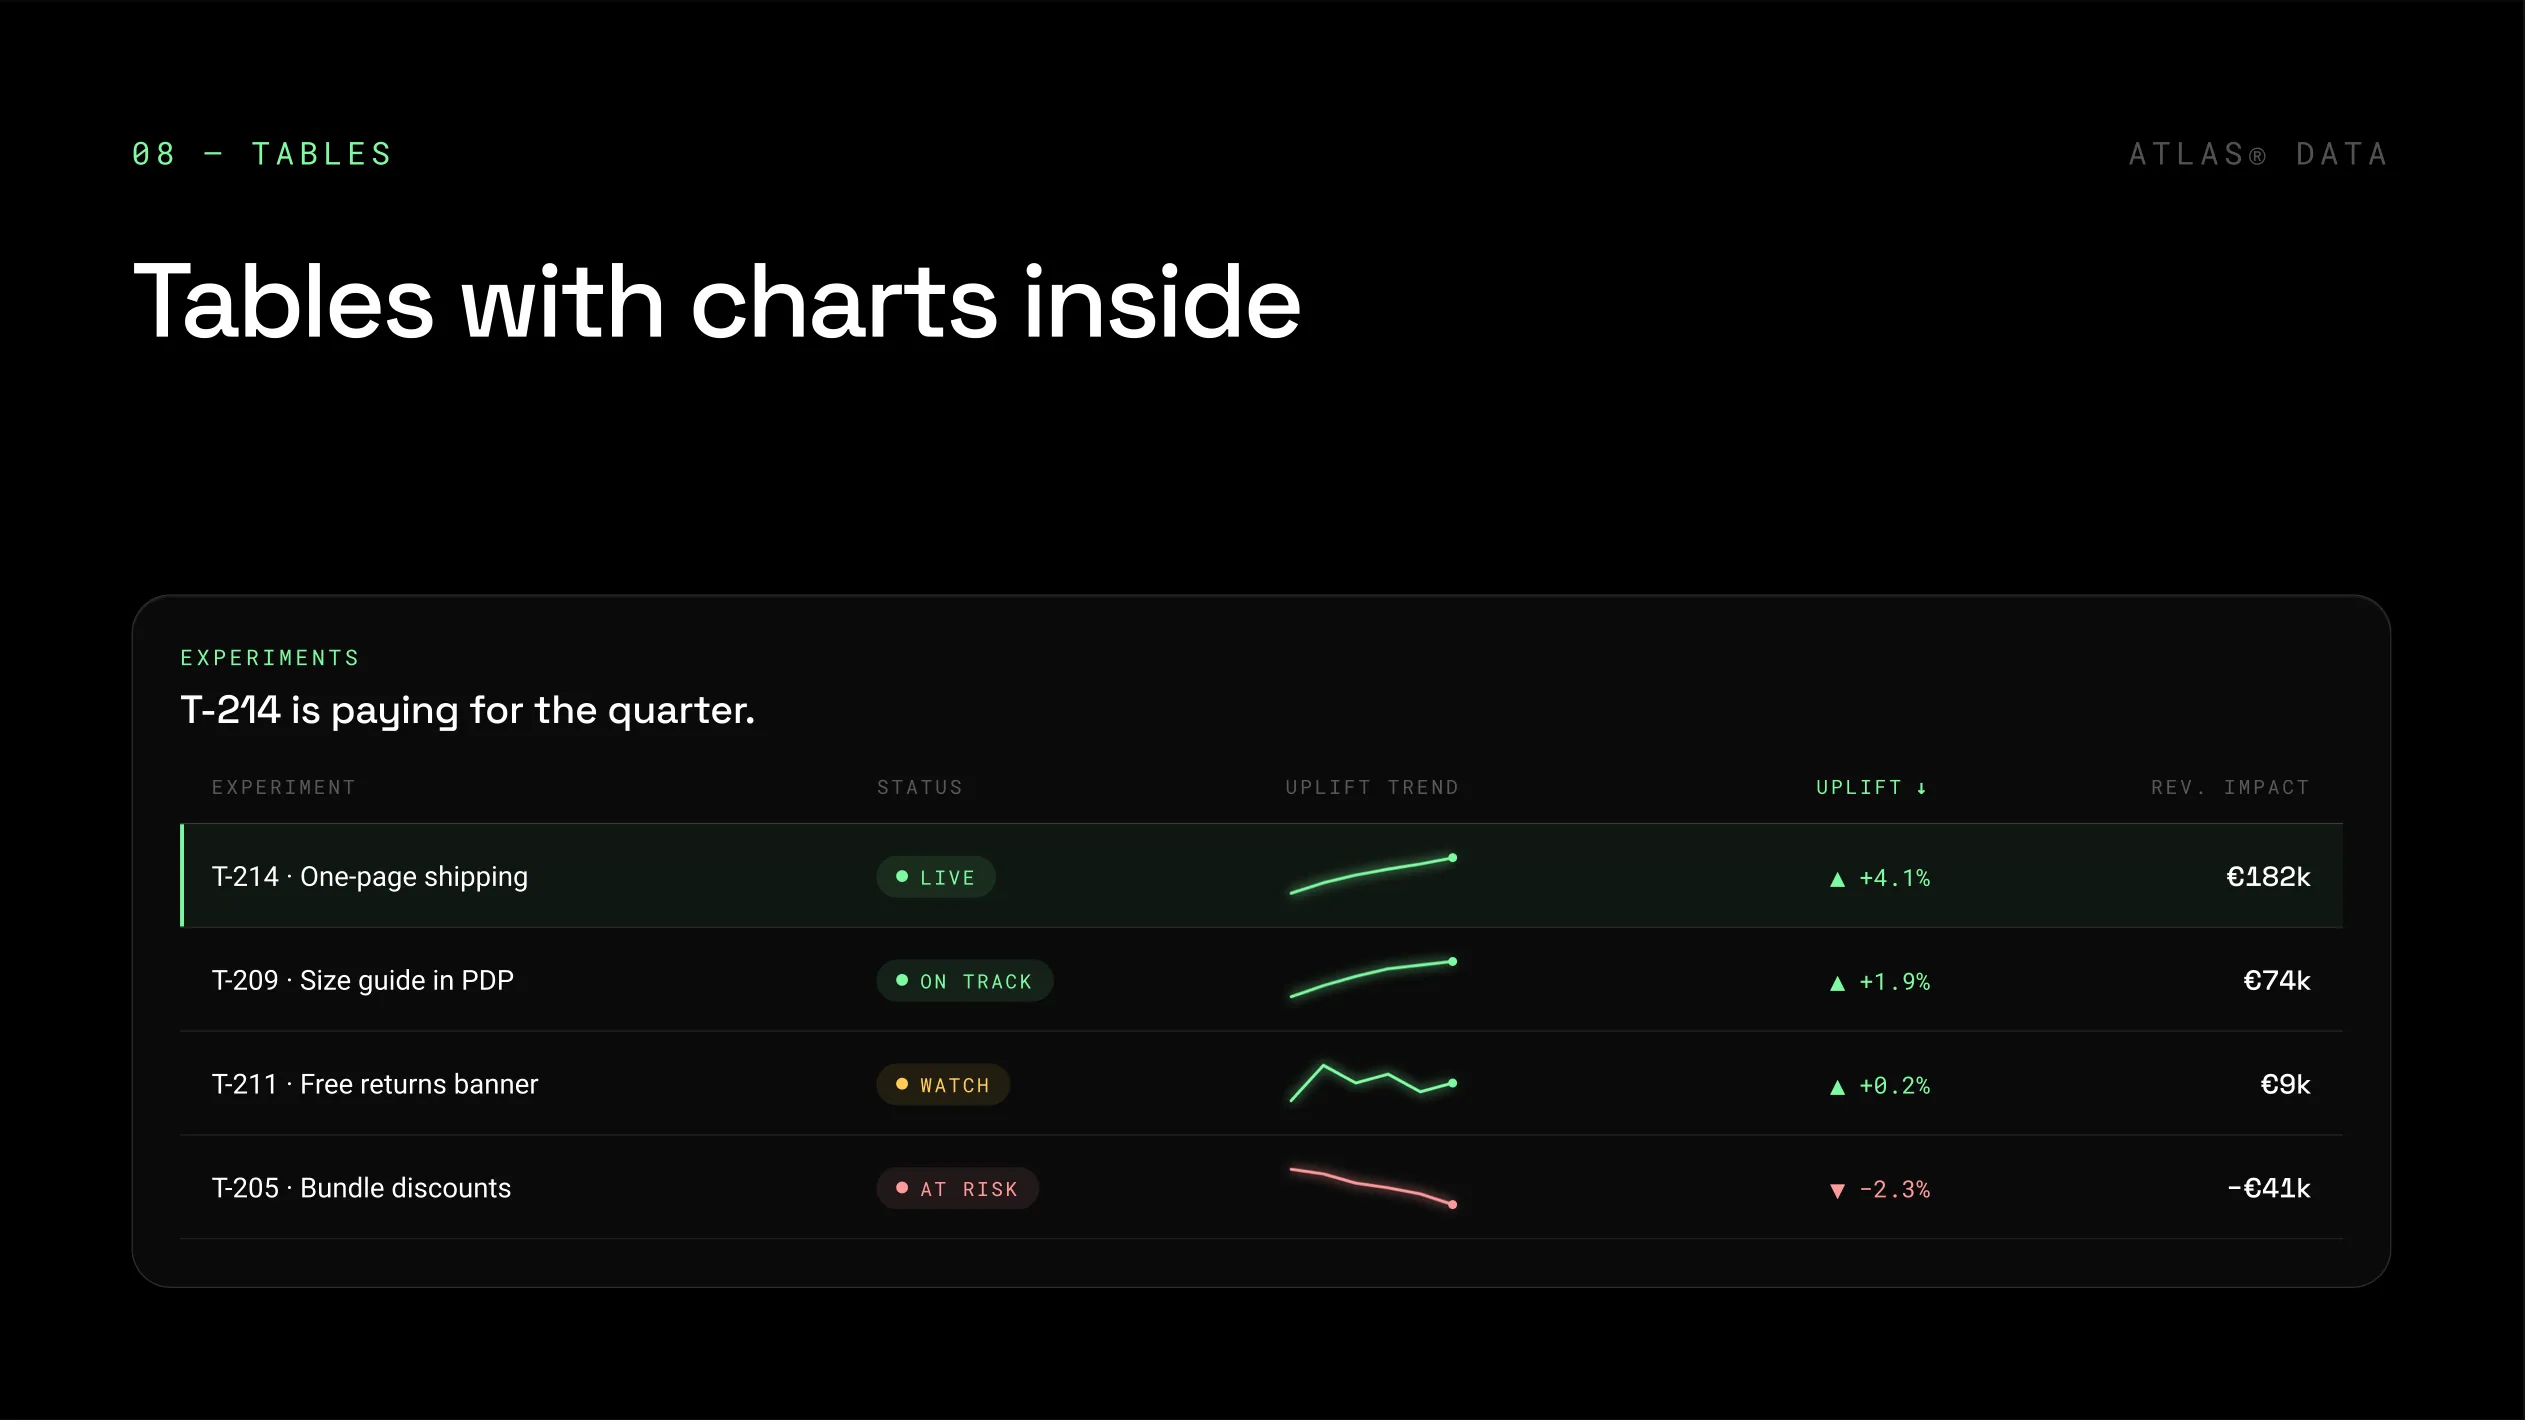Click the 'Tables with charts inside' title
This screenshot has height=1420, width=2525.
[717, 302]
